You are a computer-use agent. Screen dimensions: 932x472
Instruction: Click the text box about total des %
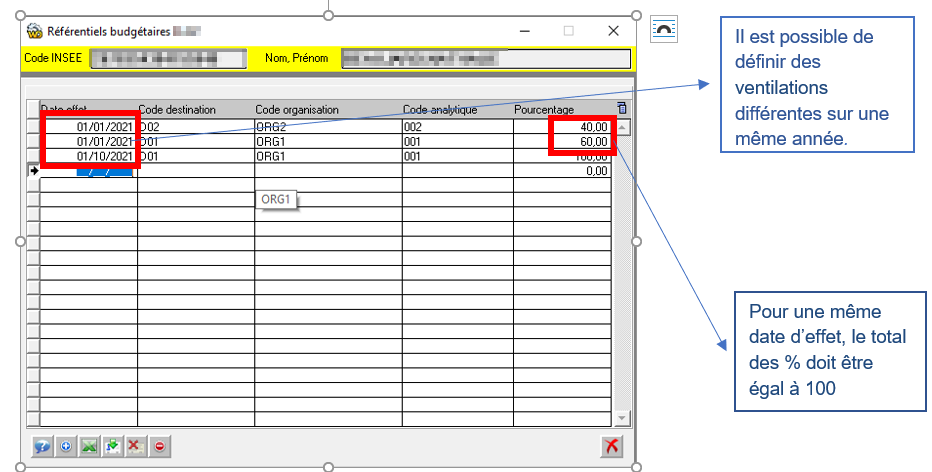click(830, 351)
